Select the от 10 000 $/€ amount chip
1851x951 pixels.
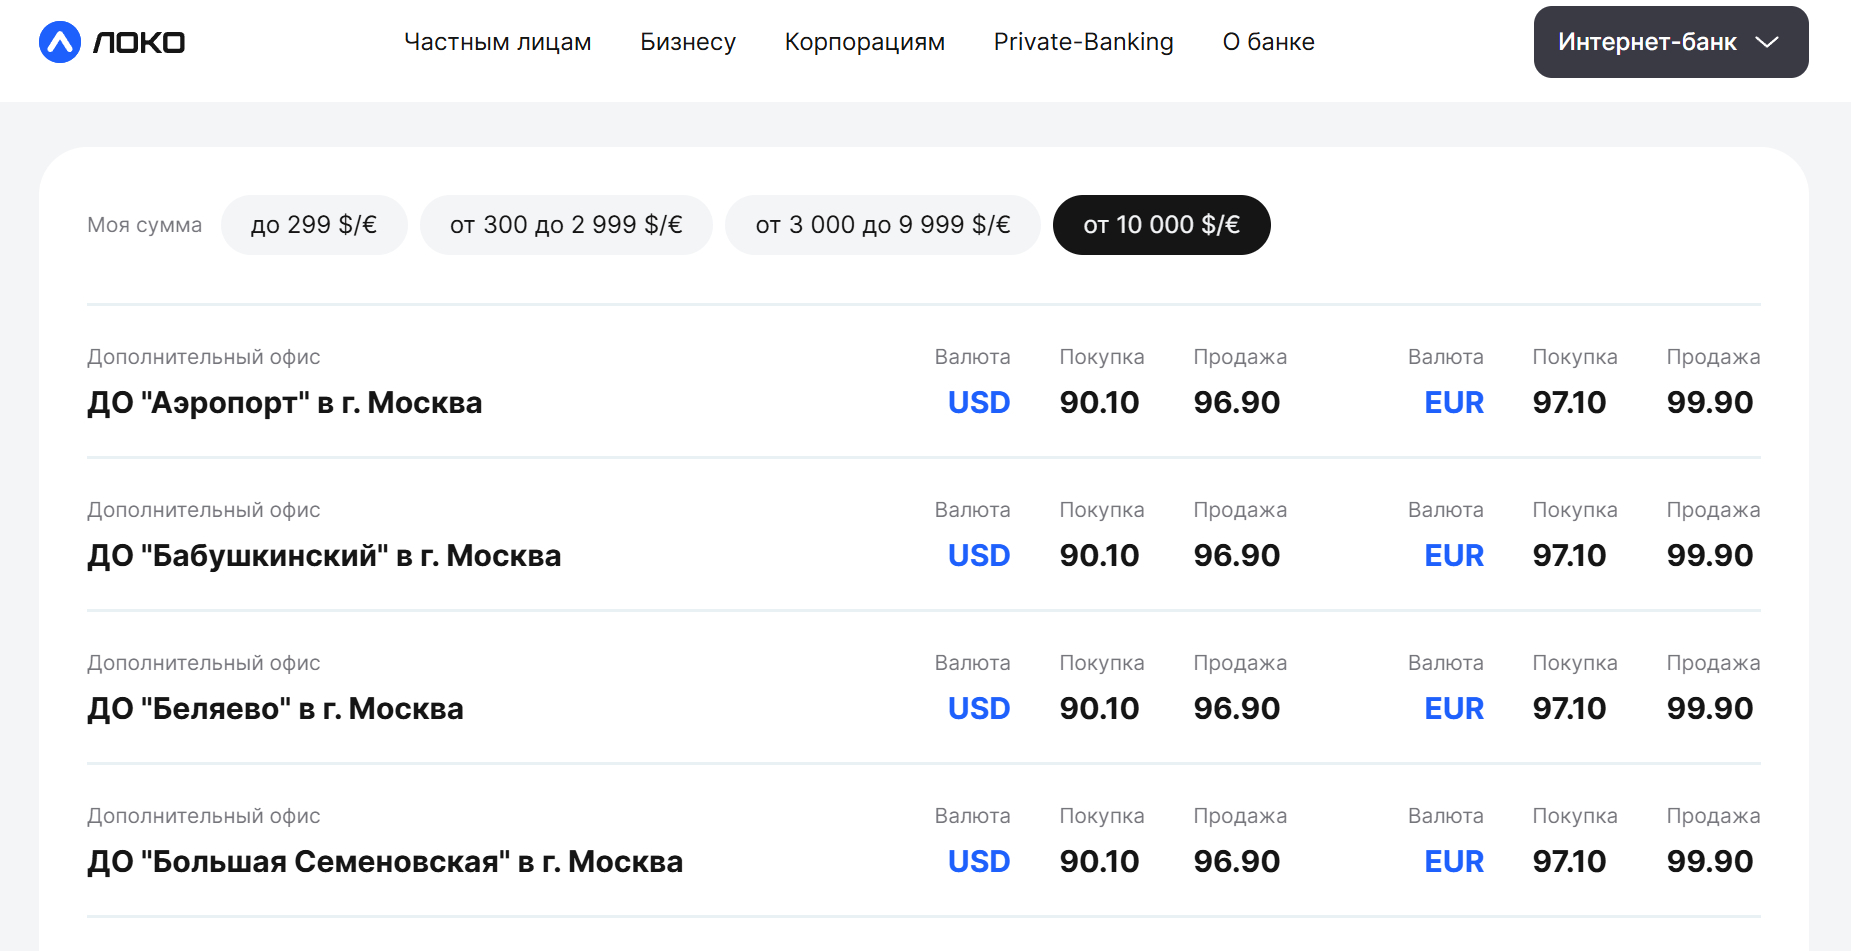[1161, 225]
